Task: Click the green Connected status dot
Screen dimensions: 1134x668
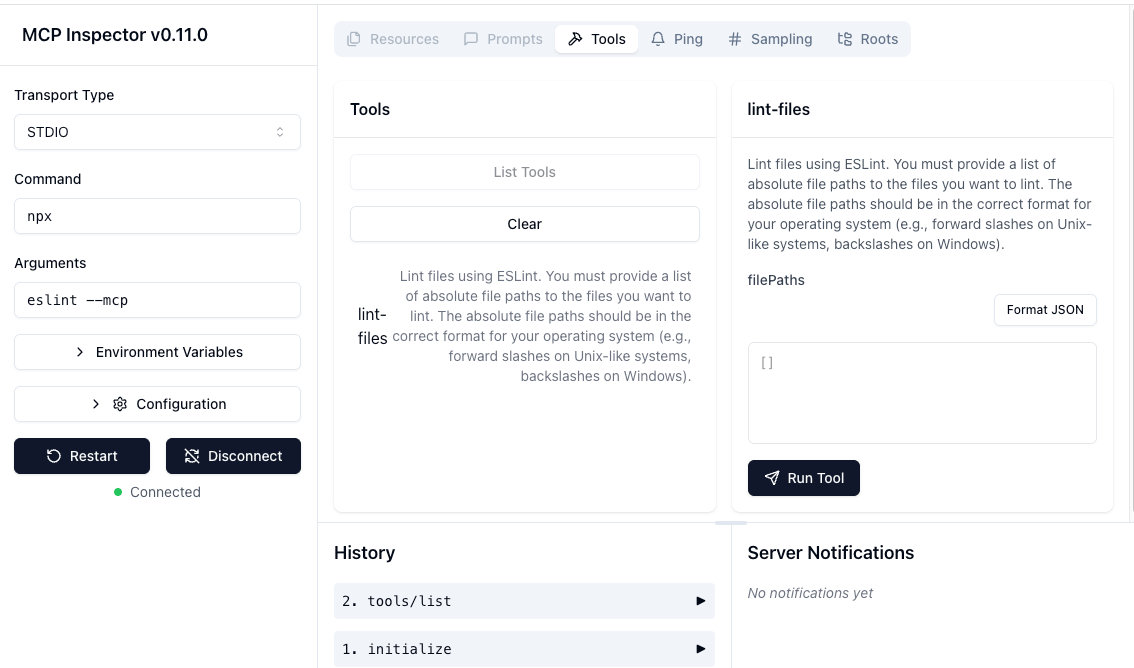Action: pos(118,492)
